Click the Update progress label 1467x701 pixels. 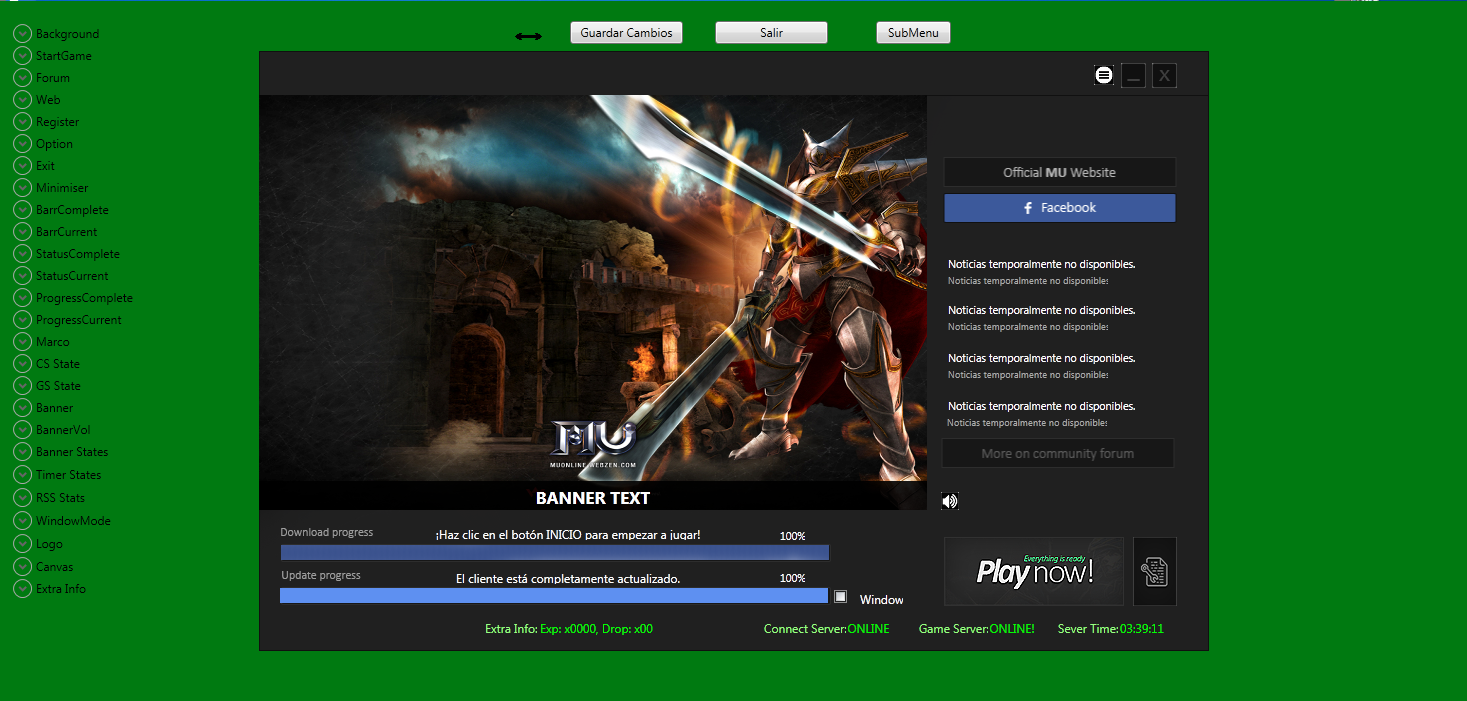[x=321, y=575]
